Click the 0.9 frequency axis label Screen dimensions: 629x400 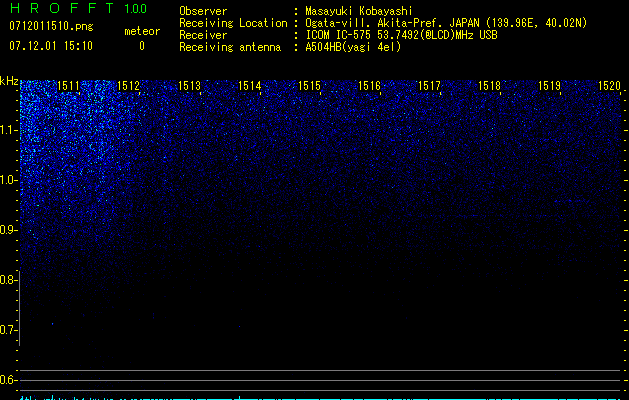click(7, 230)
